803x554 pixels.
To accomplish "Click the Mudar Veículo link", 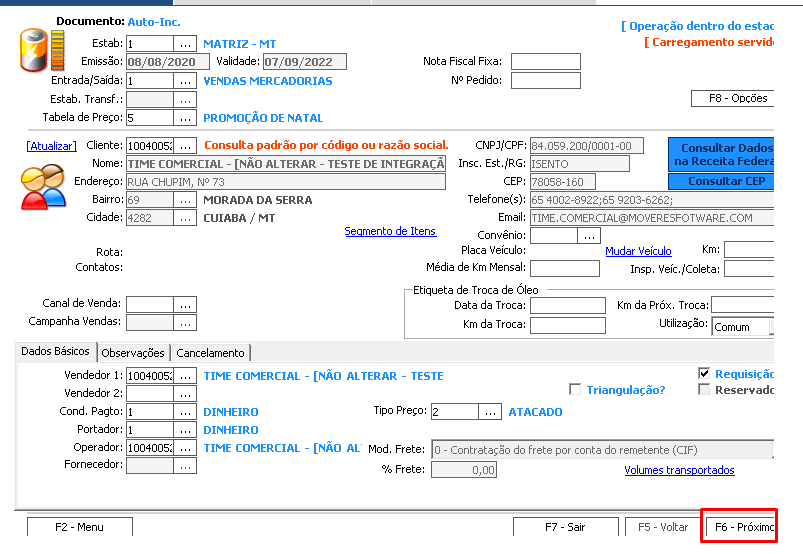I will [638, 251].
